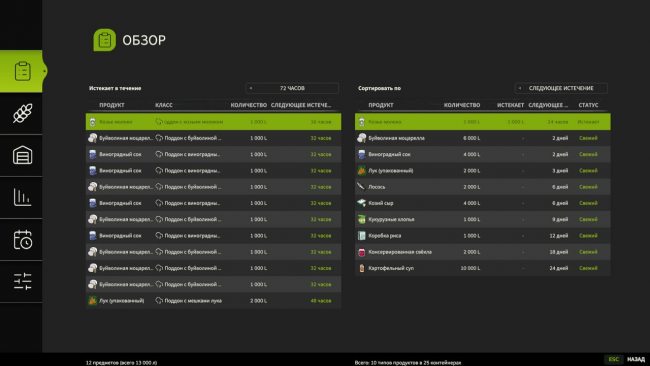Click the 10 000 L quantity cell
Screen dimensions: 650x366
coord(470,268)
